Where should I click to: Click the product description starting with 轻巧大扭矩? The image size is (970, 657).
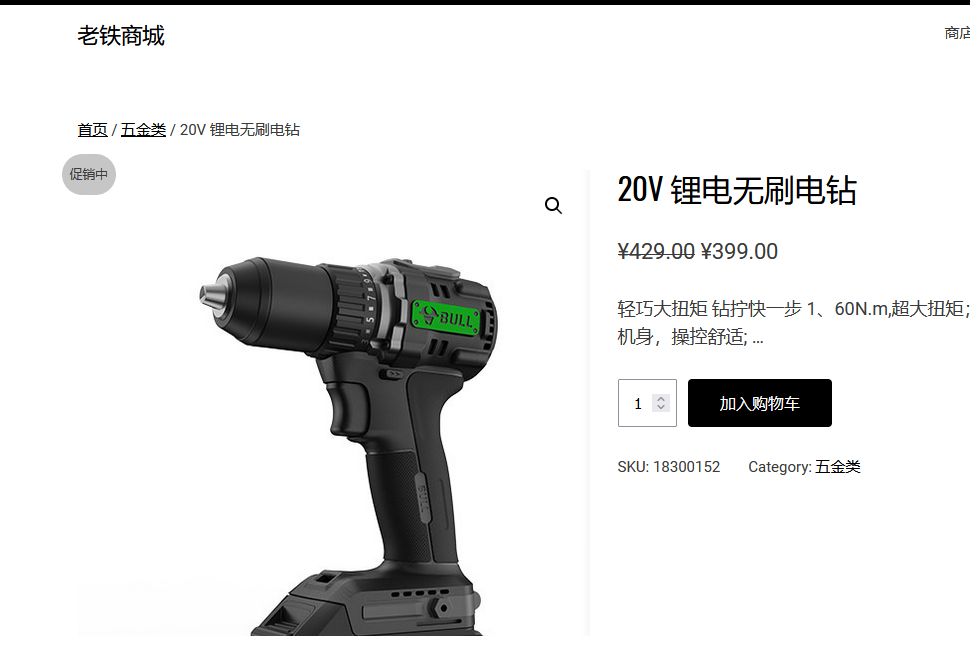pyautogui.click(x=793, y=322)
